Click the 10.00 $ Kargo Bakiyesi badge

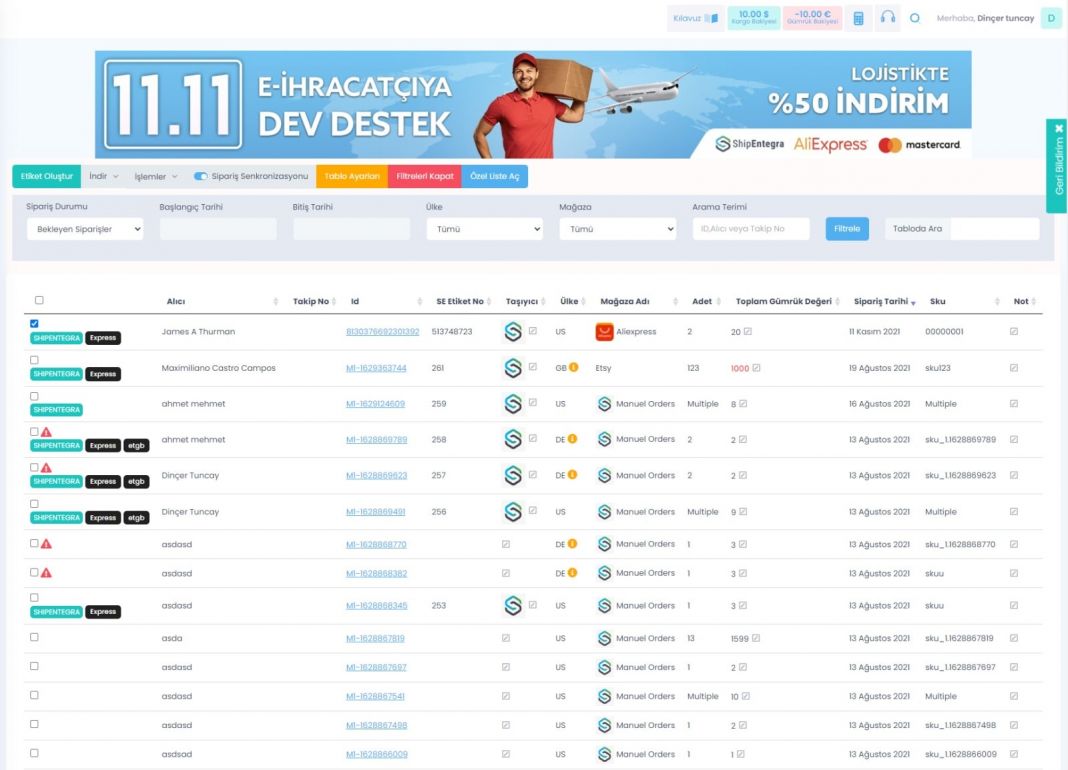753,18
